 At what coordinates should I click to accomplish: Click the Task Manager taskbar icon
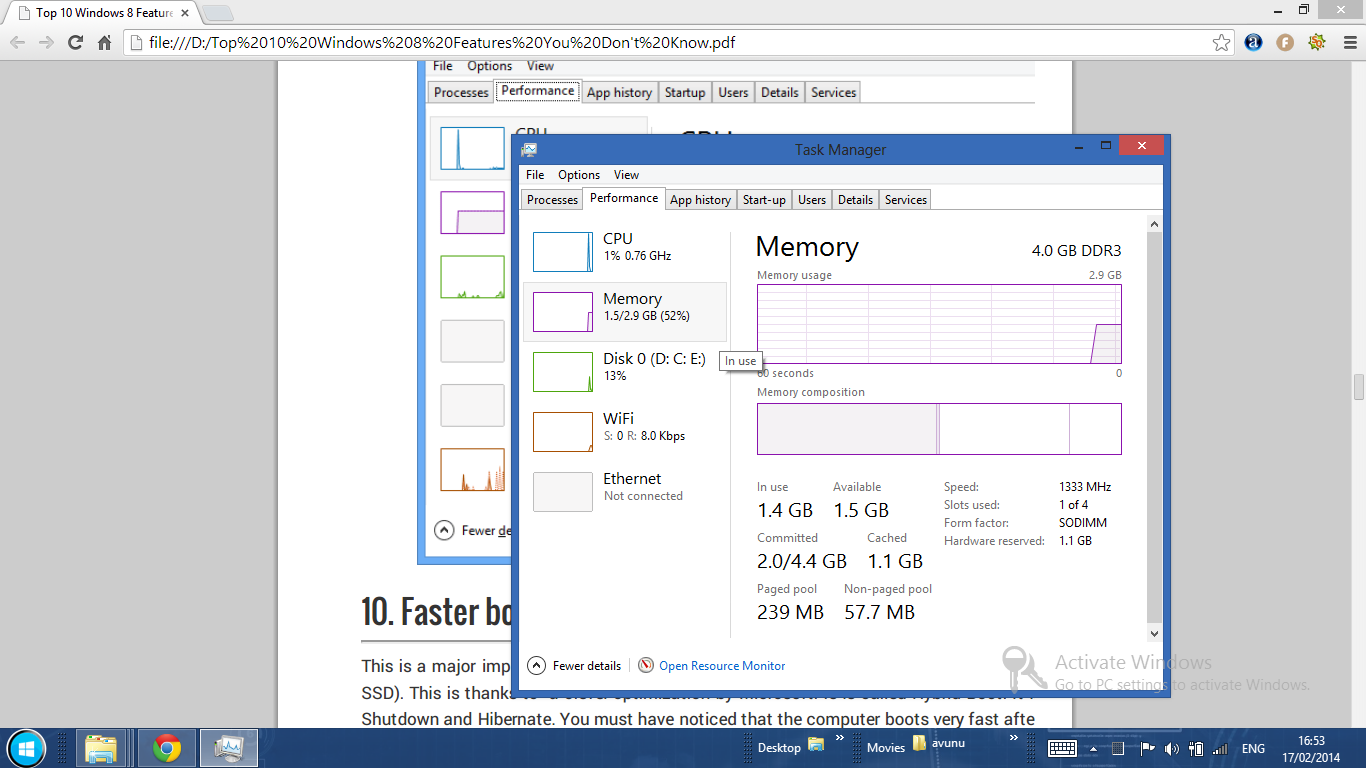click(x=230, y=748)
